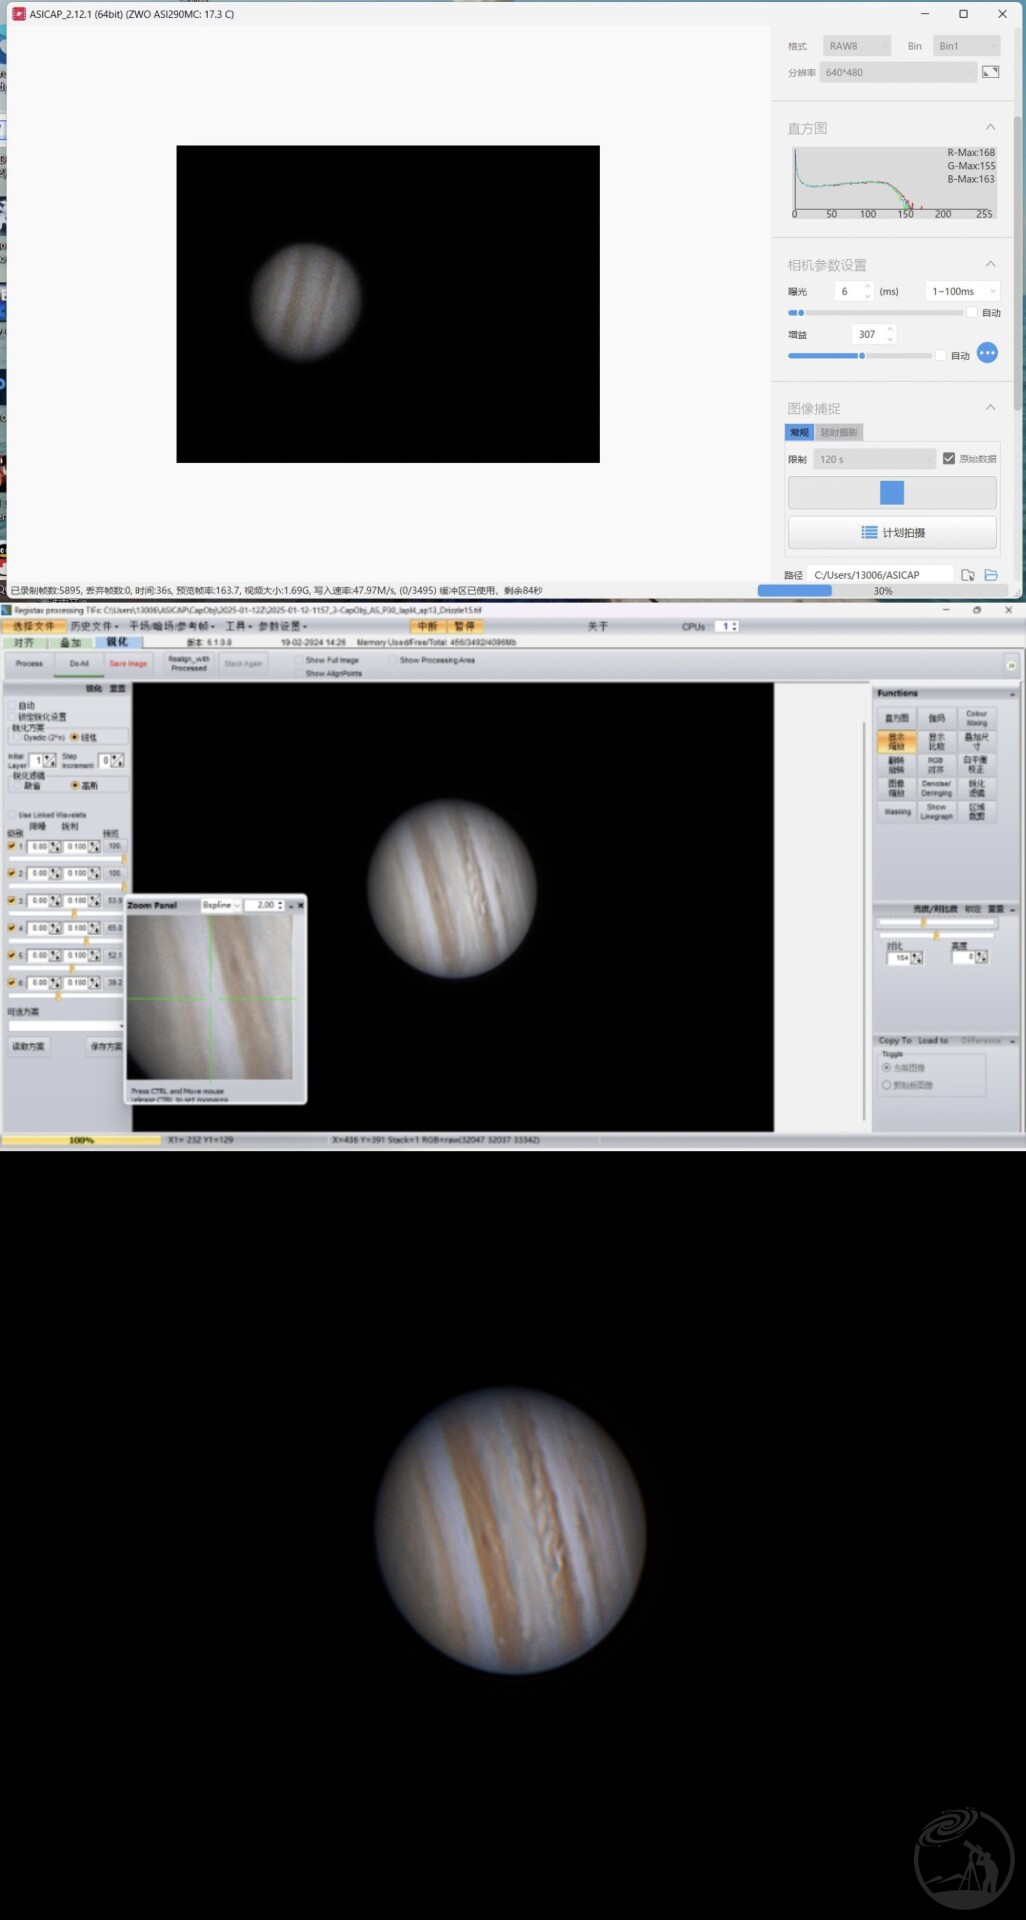Click the list icon on 计划拍摄 button
The height and width of the screenshot is (1920, 1026).
point(869,533)
